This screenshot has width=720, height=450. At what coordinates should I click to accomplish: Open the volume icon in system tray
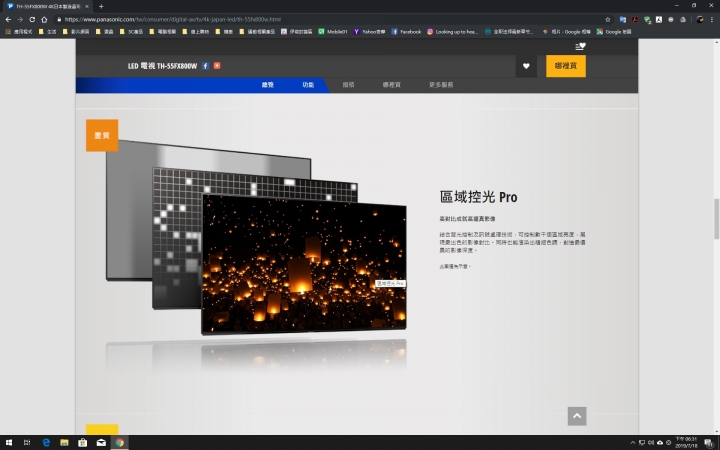[x=651, y=443]
